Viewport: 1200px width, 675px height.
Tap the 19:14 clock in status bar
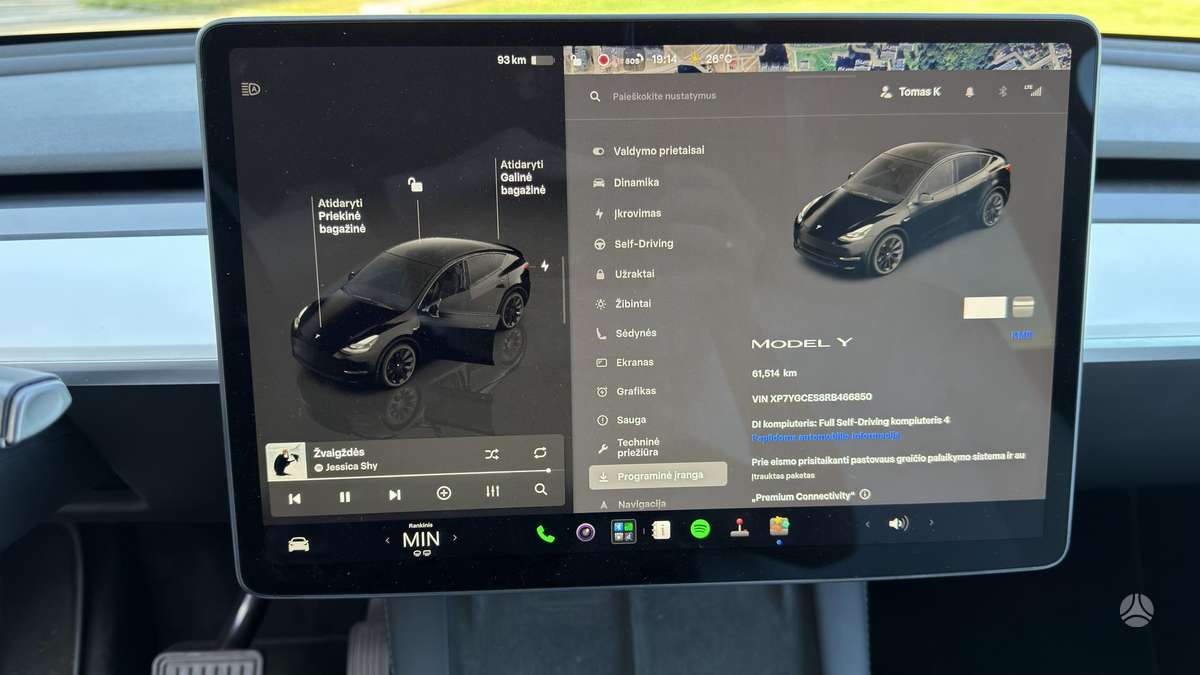coord(663,59)
